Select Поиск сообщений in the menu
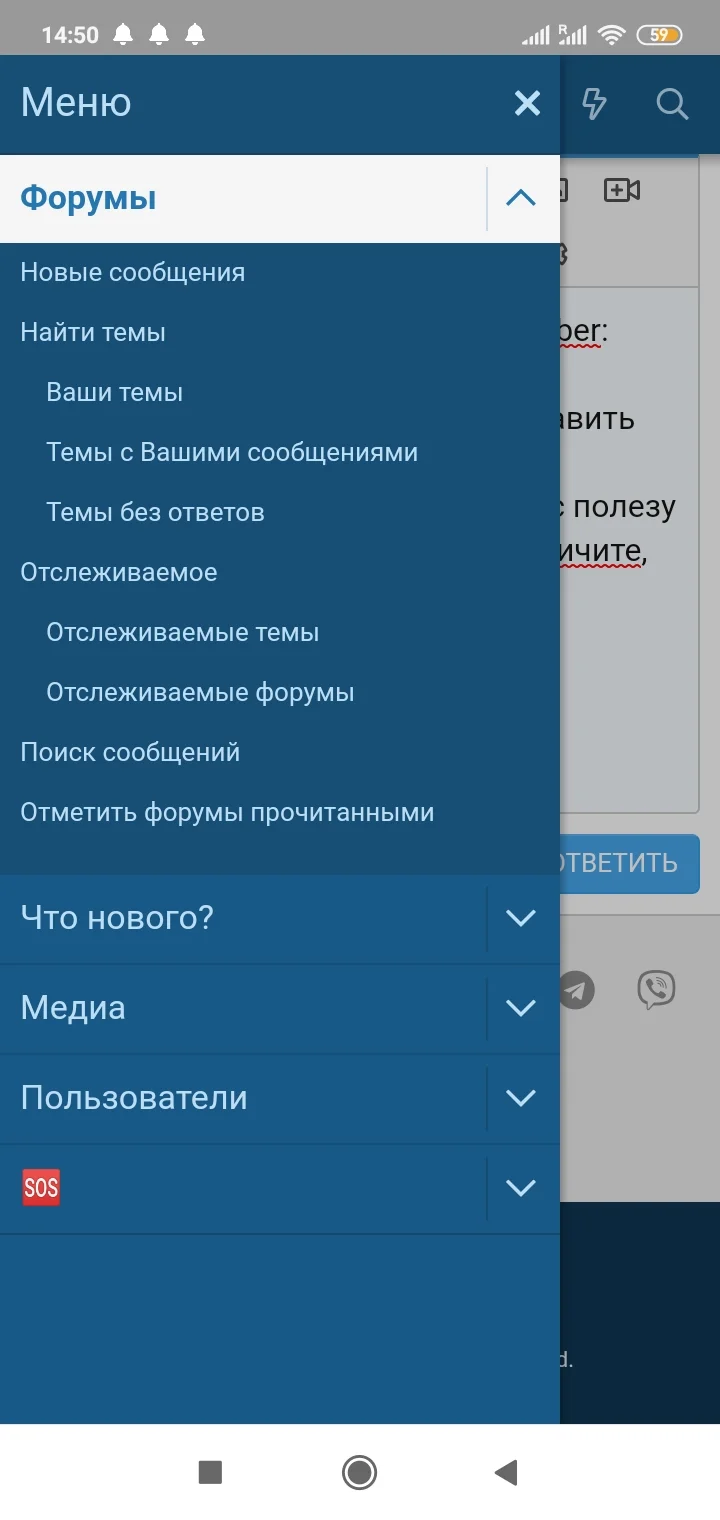Viewport: 720px width, 1520px height. click(128, 751)
